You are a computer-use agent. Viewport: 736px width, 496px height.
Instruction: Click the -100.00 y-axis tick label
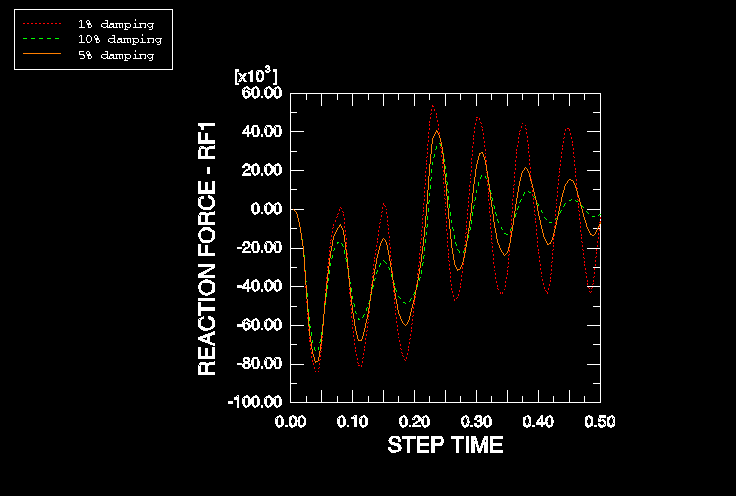point(257,402)
